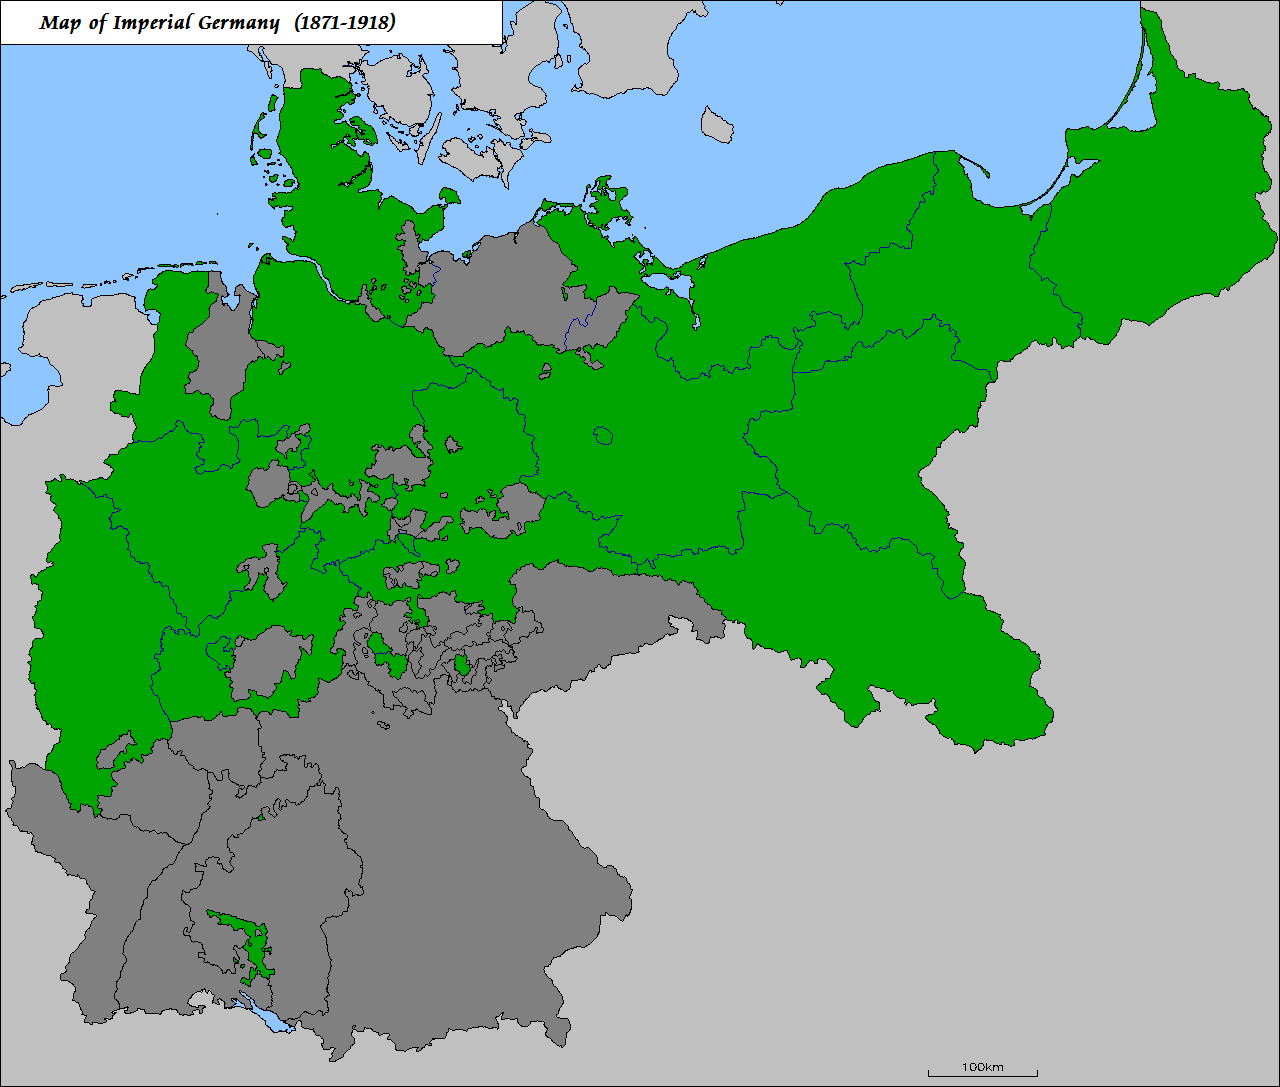Click the green Schleswig-Holstein peninsula
This screenshot has height=1087, width=1280.
pos(320,170)
